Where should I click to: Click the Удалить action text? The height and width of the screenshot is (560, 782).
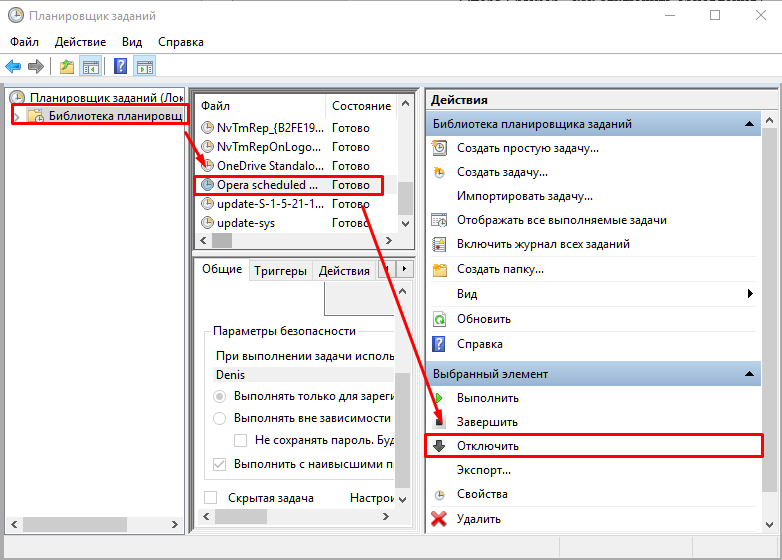479,519
